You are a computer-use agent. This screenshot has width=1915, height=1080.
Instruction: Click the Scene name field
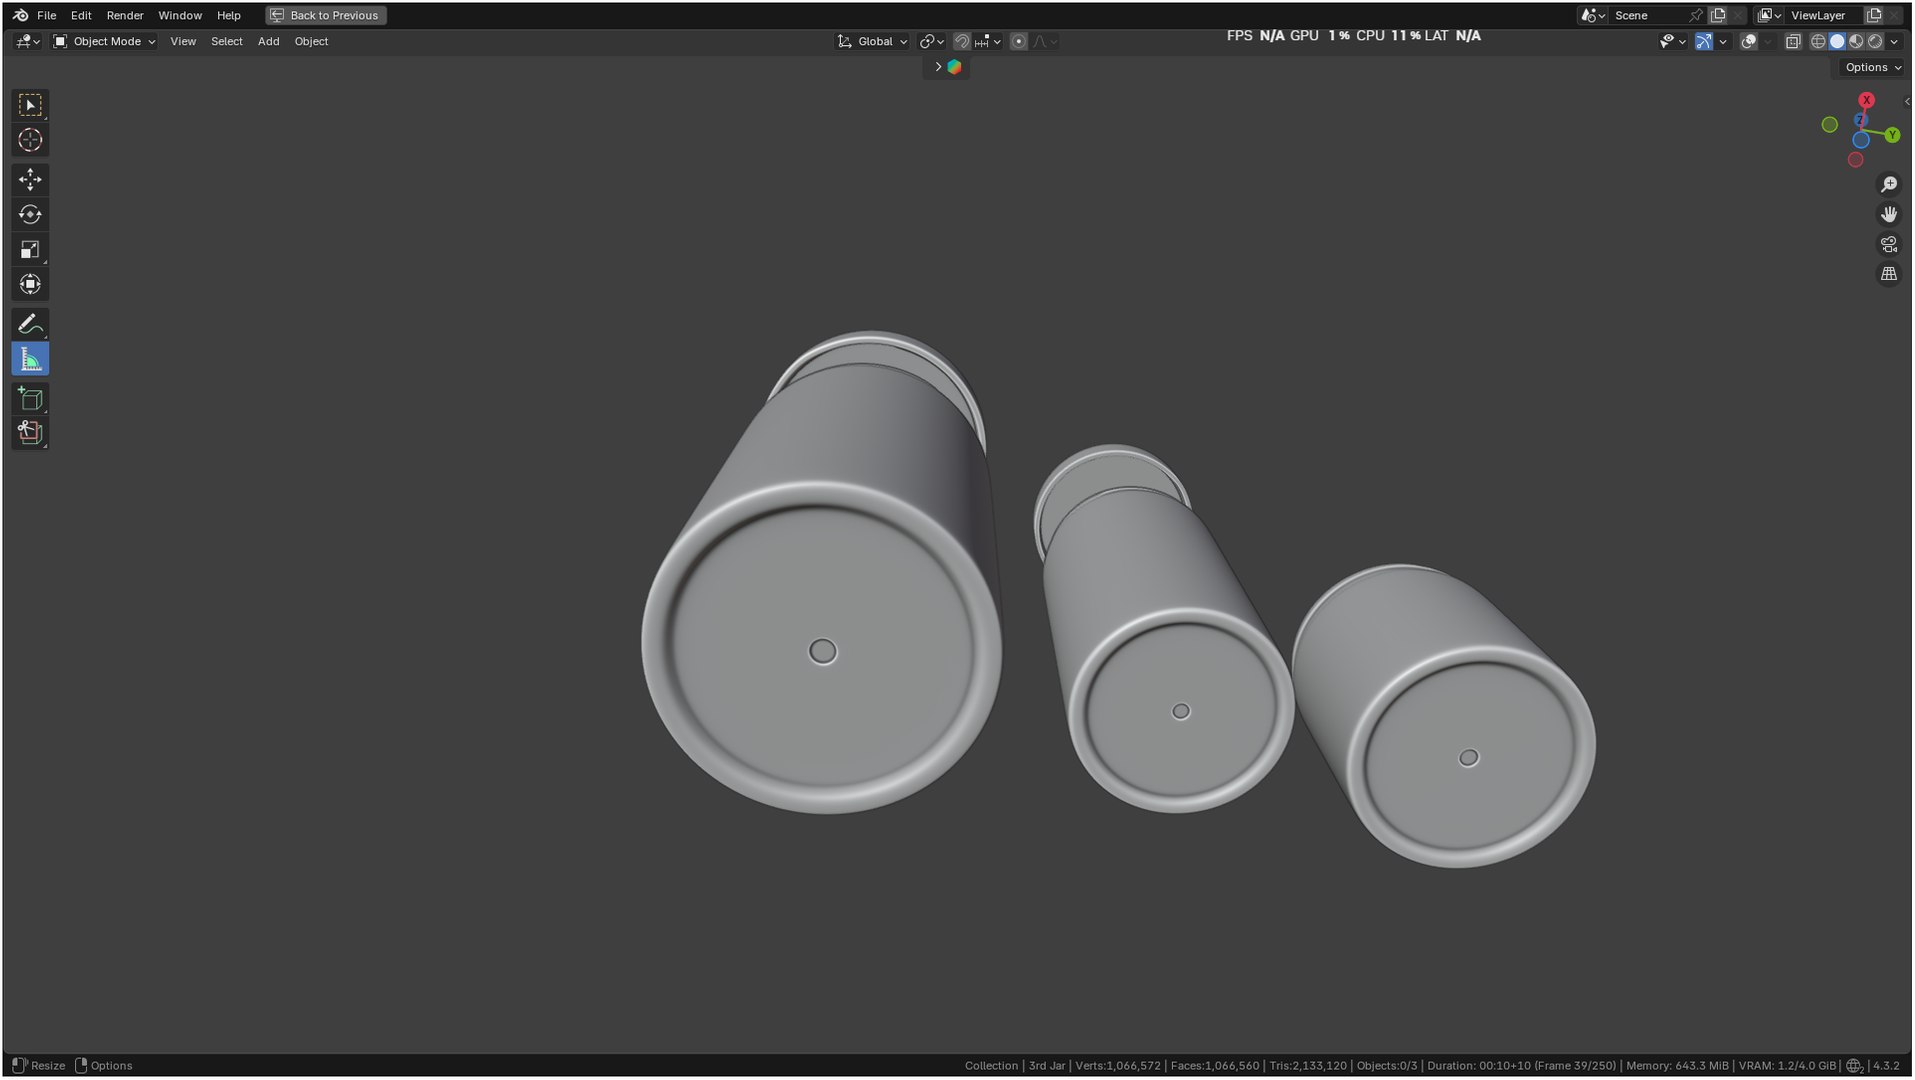[1648, 15]
